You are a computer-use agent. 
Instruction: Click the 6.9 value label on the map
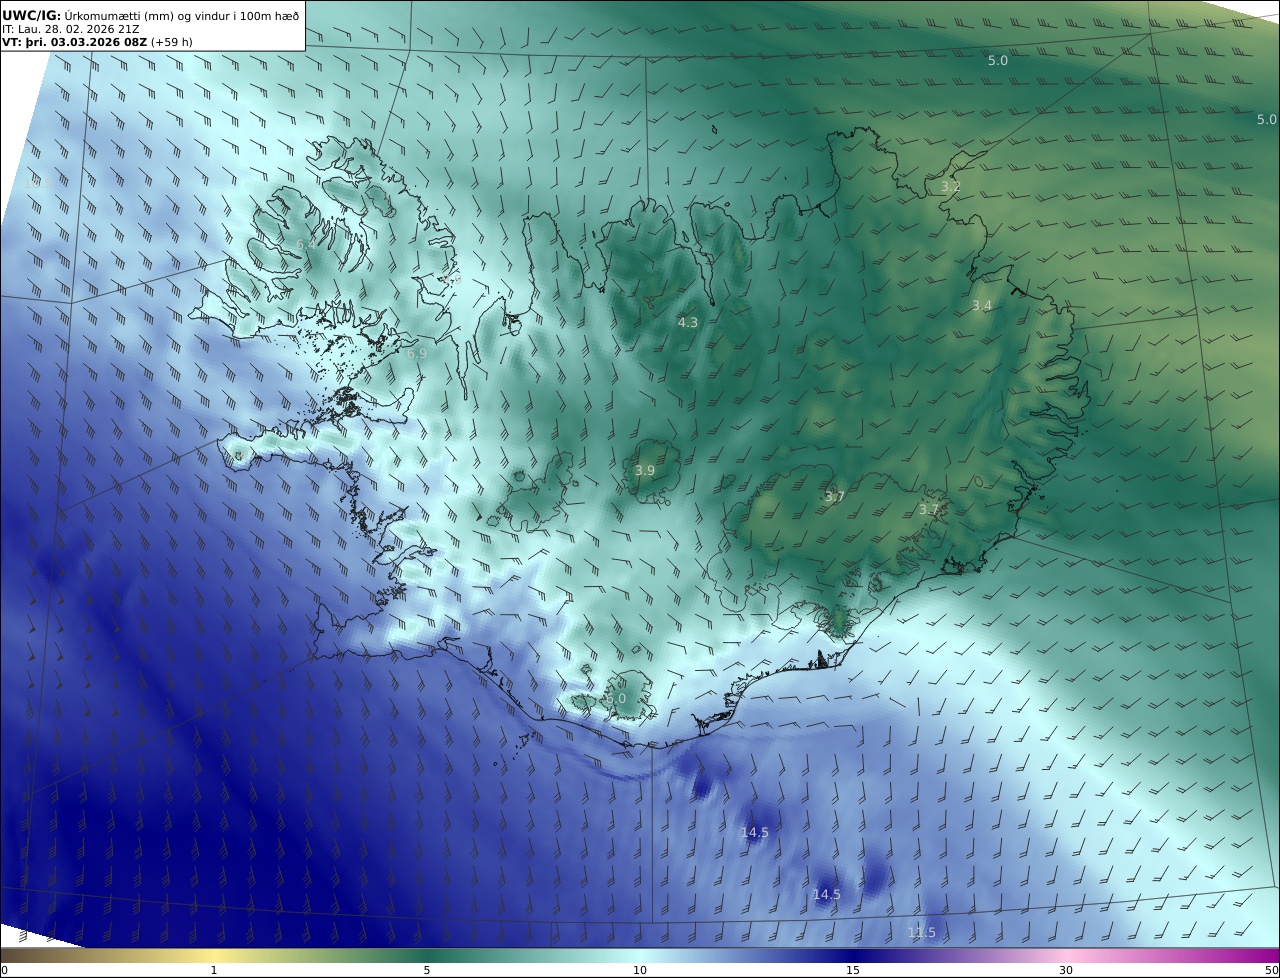pyautogui.click(x=417, y=353)
